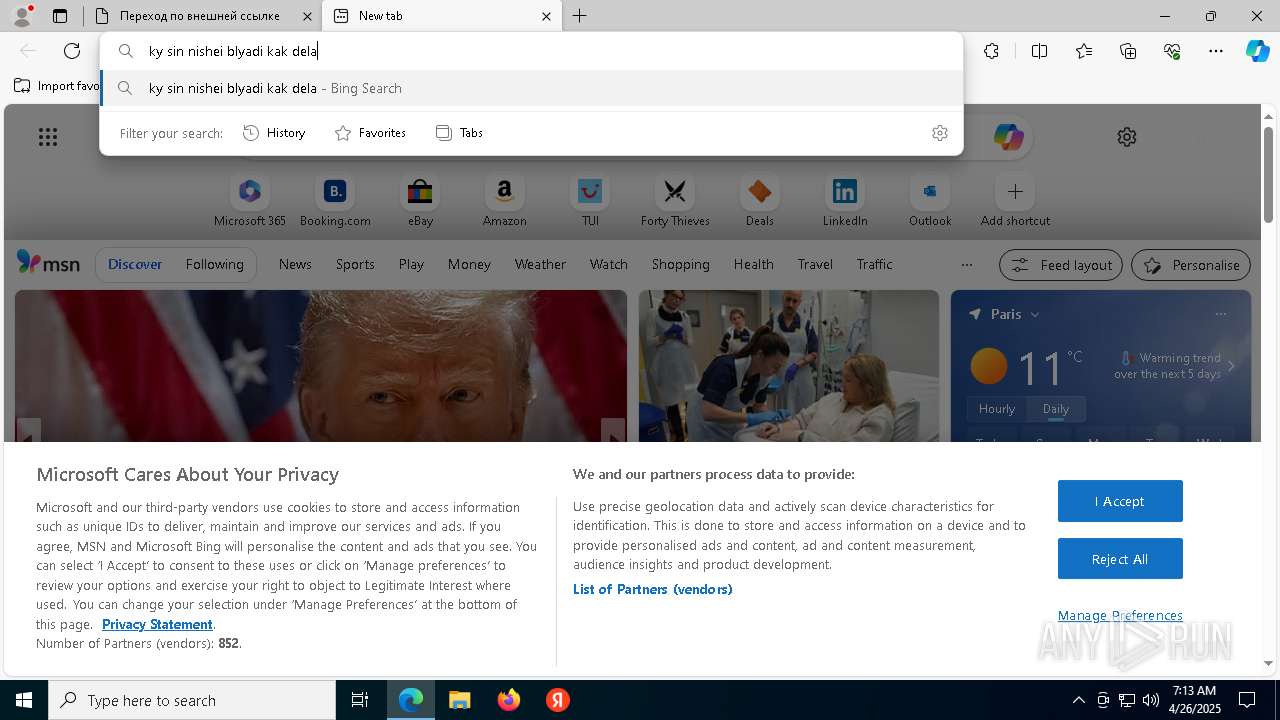This screenshot has height=720, width=1280.
Task: Switch weather to Daily view
Action: [1056, 409]
